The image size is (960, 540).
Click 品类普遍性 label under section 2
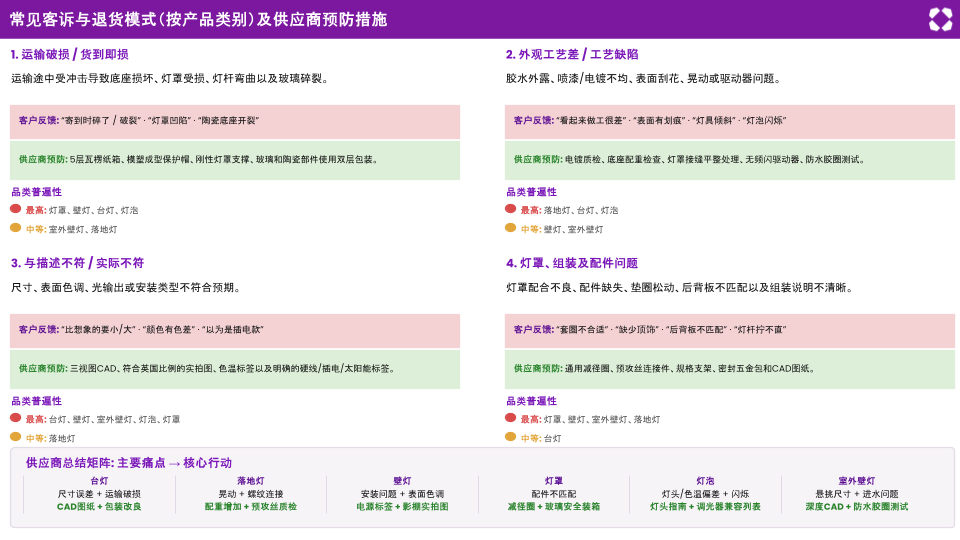531,192
